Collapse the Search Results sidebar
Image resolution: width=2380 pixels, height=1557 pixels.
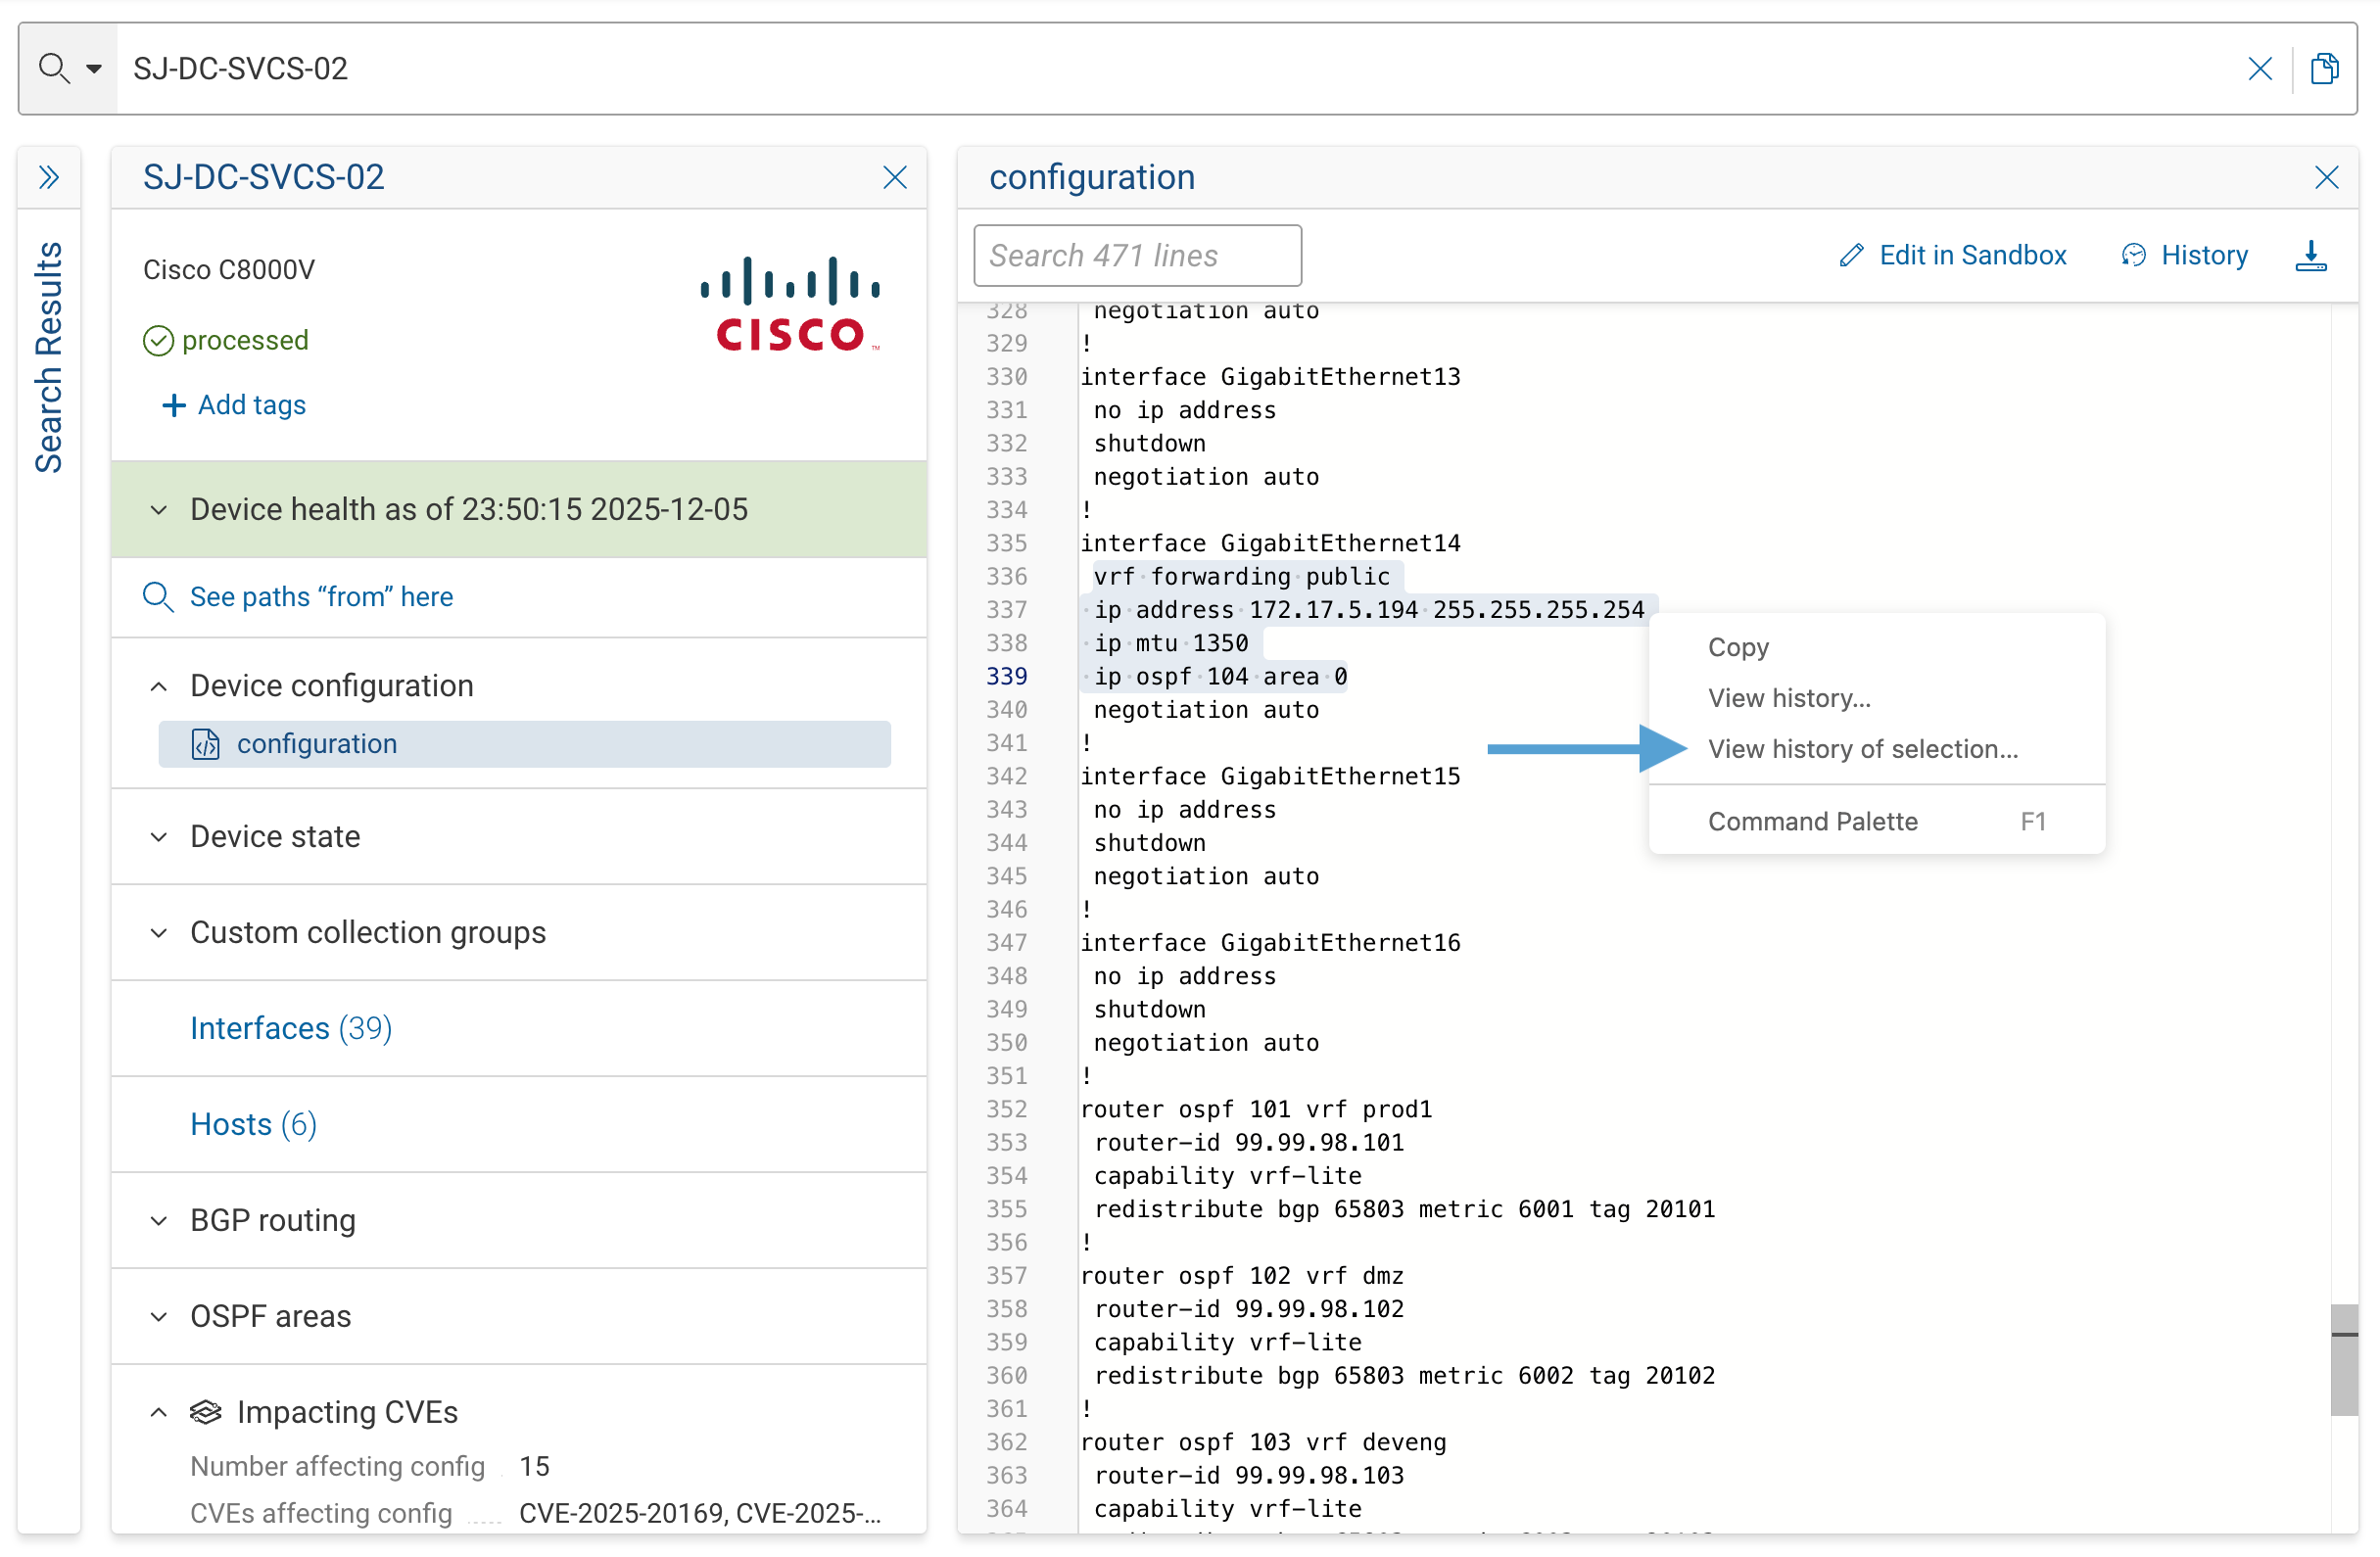49,177
